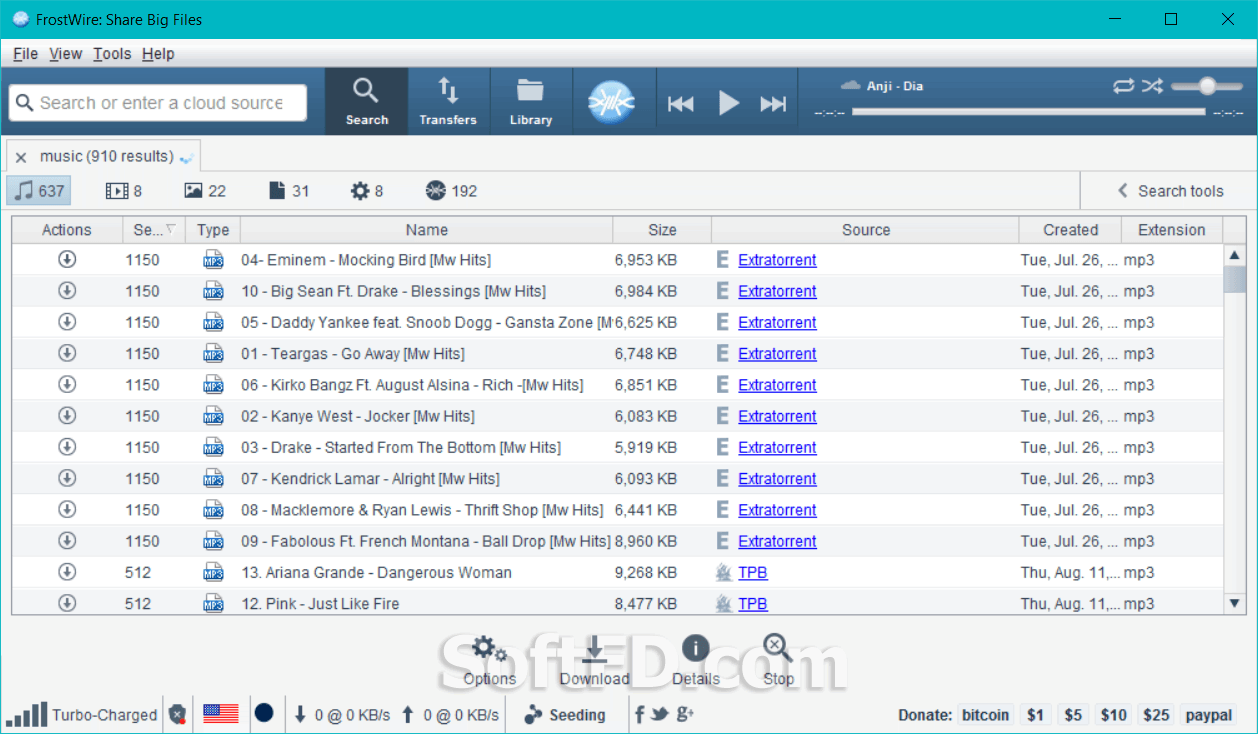This screenshot has width=1258, height=734.
Task: Download Daddy Yankee - Gansta Zone via action icon
Action: [67, 321]
